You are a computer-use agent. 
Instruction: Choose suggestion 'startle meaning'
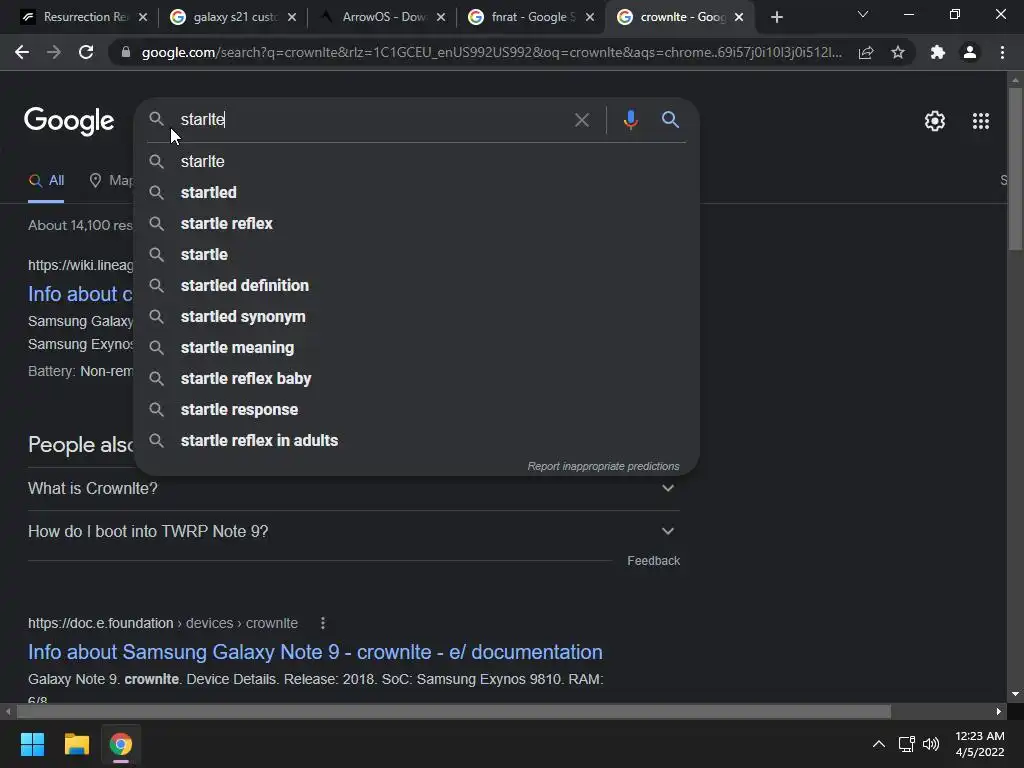click(417, 347)
